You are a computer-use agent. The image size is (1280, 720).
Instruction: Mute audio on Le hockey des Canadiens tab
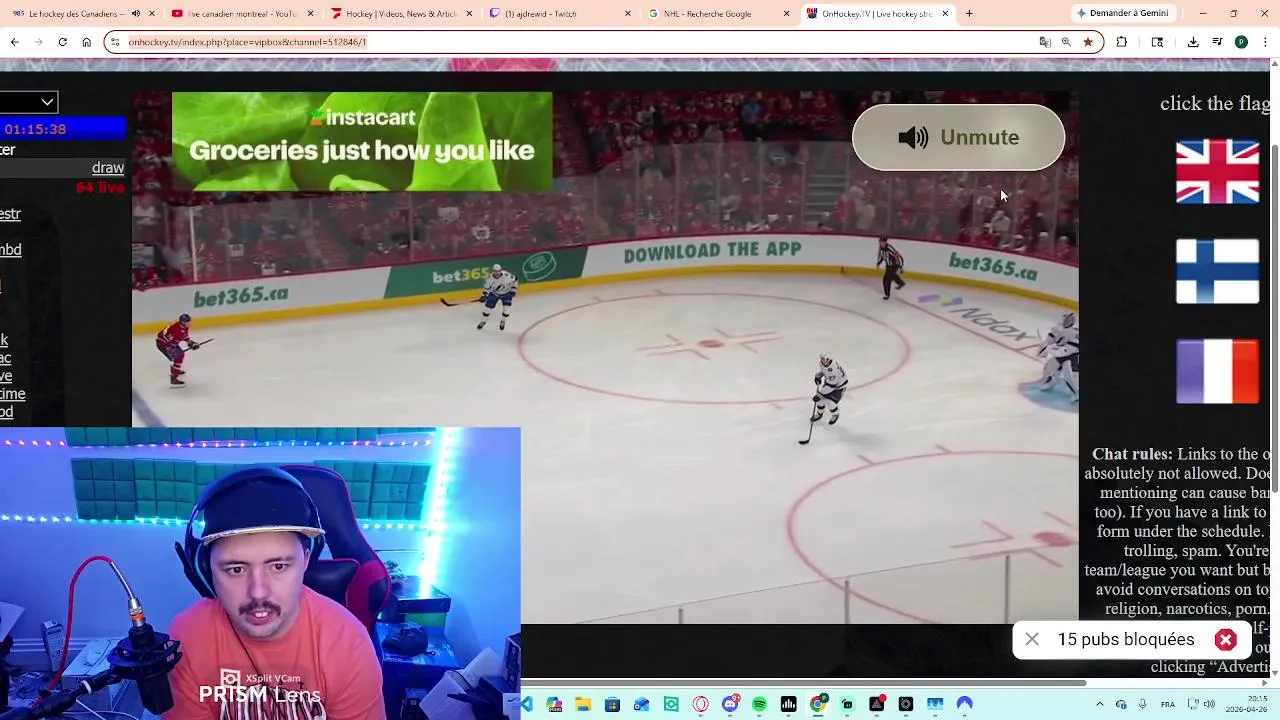point(136,14)
